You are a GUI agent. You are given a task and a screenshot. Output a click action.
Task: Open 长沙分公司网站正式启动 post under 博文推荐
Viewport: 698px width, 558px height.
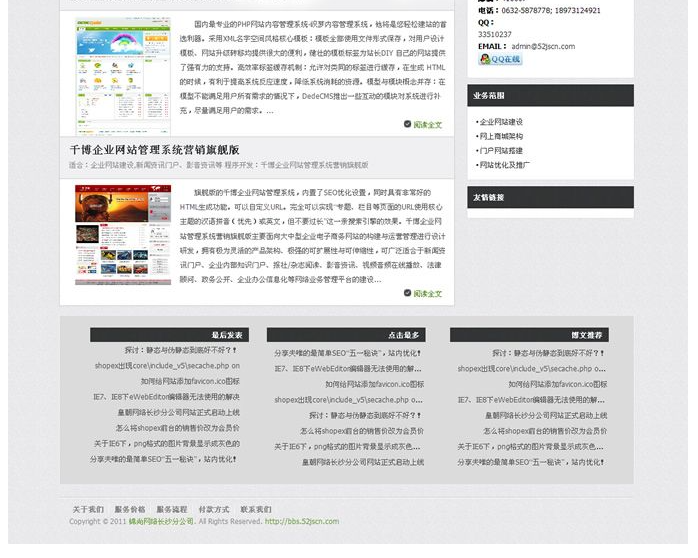[x=546, y=416]
